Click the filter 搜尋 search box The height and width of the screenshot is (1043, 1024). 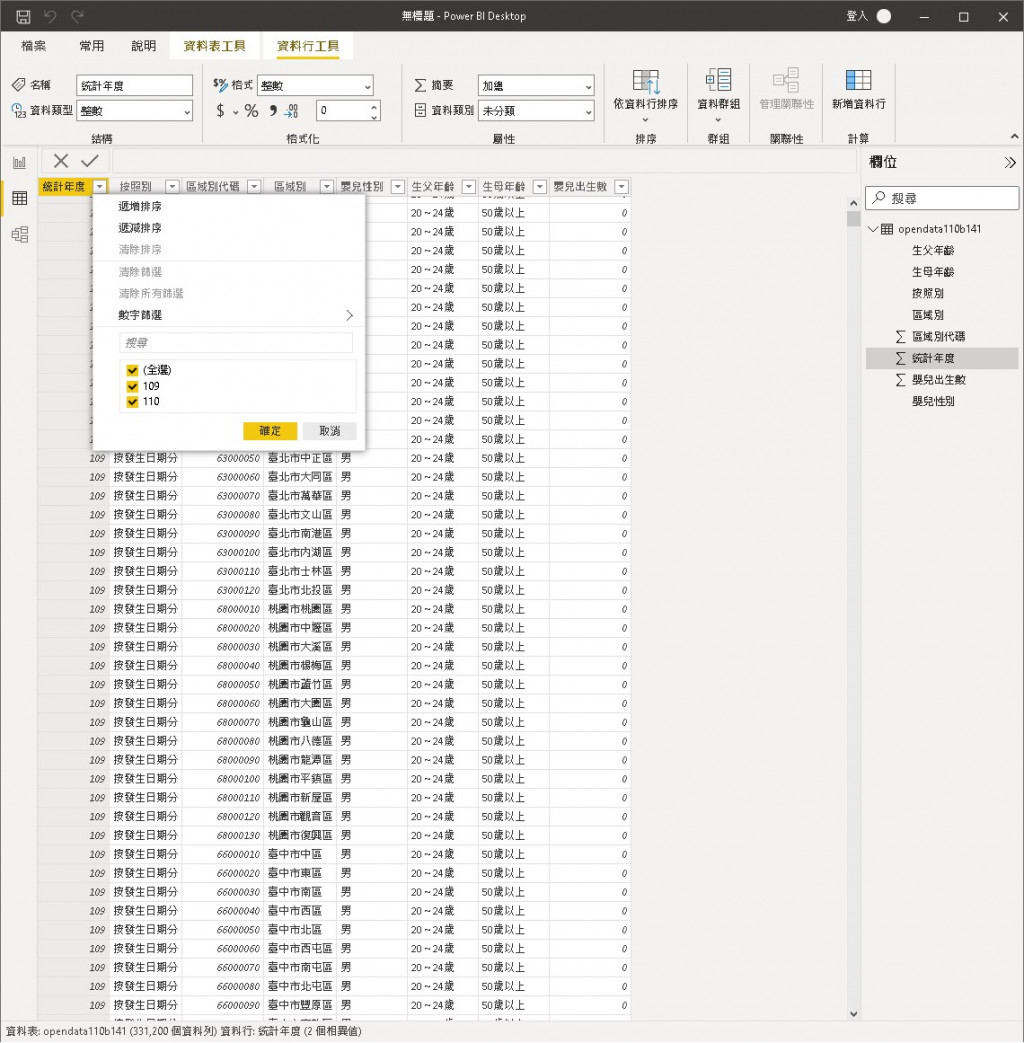[x=236, y=343]
